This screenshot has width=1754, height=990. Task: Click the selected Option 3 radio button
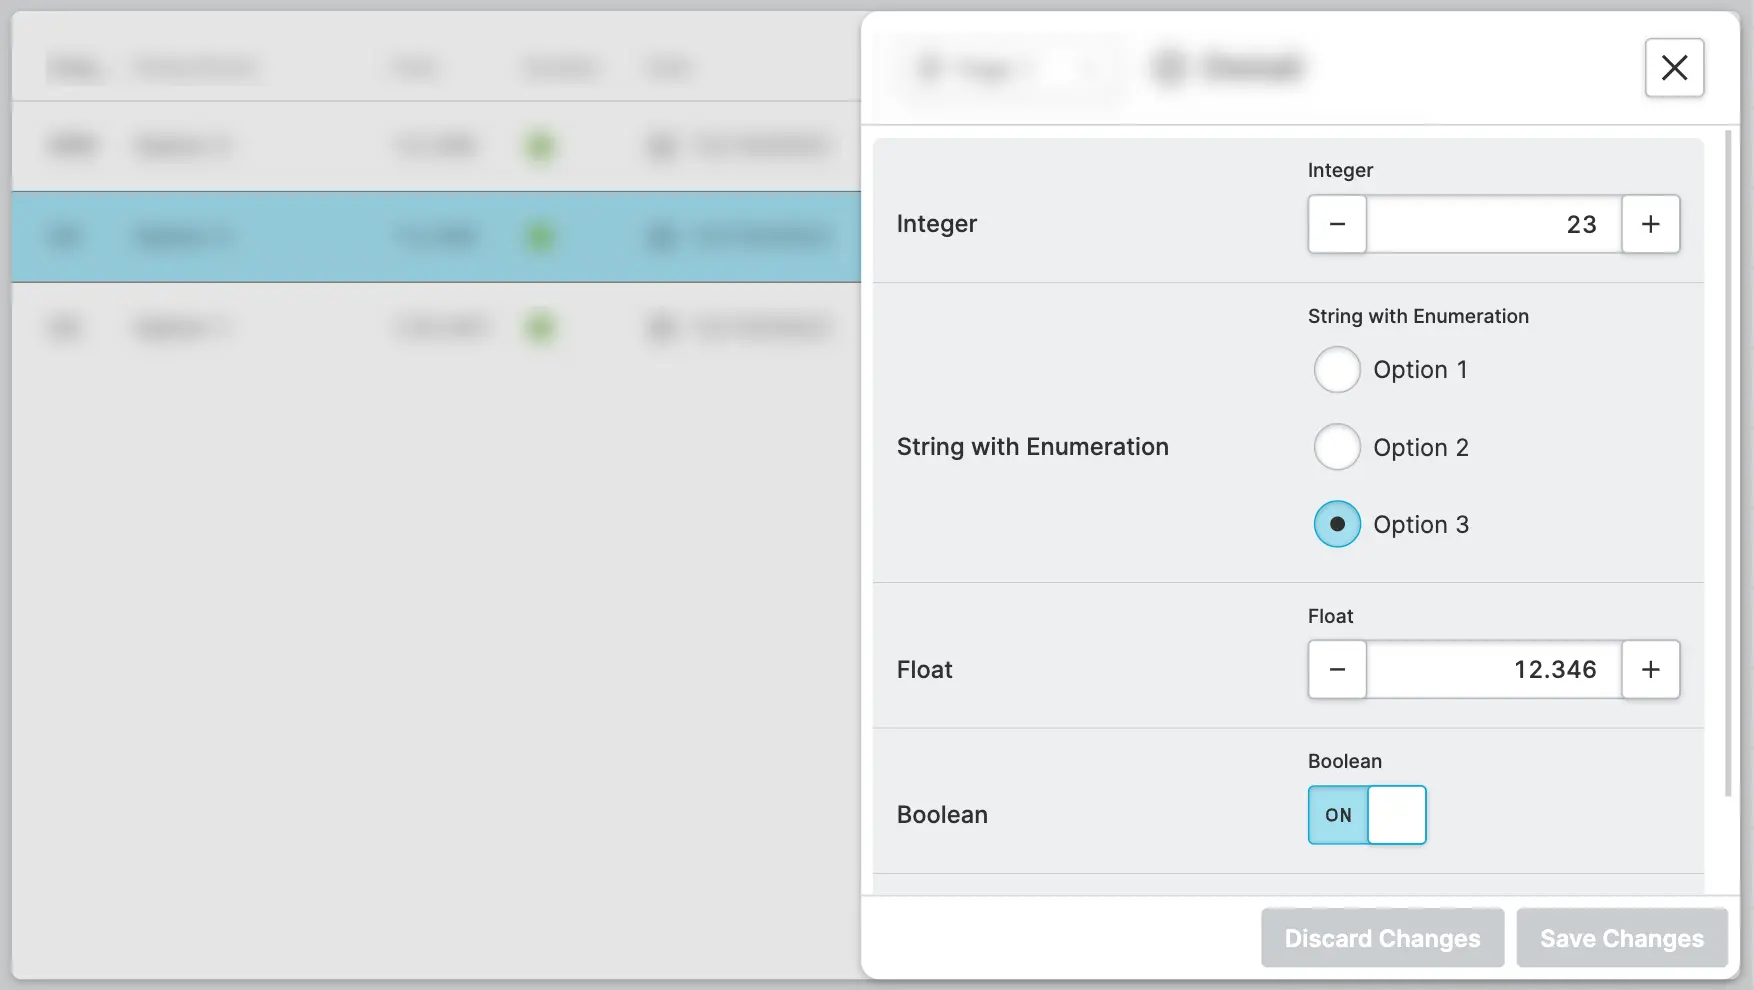pyautogui.click(x=1337, y=524)
